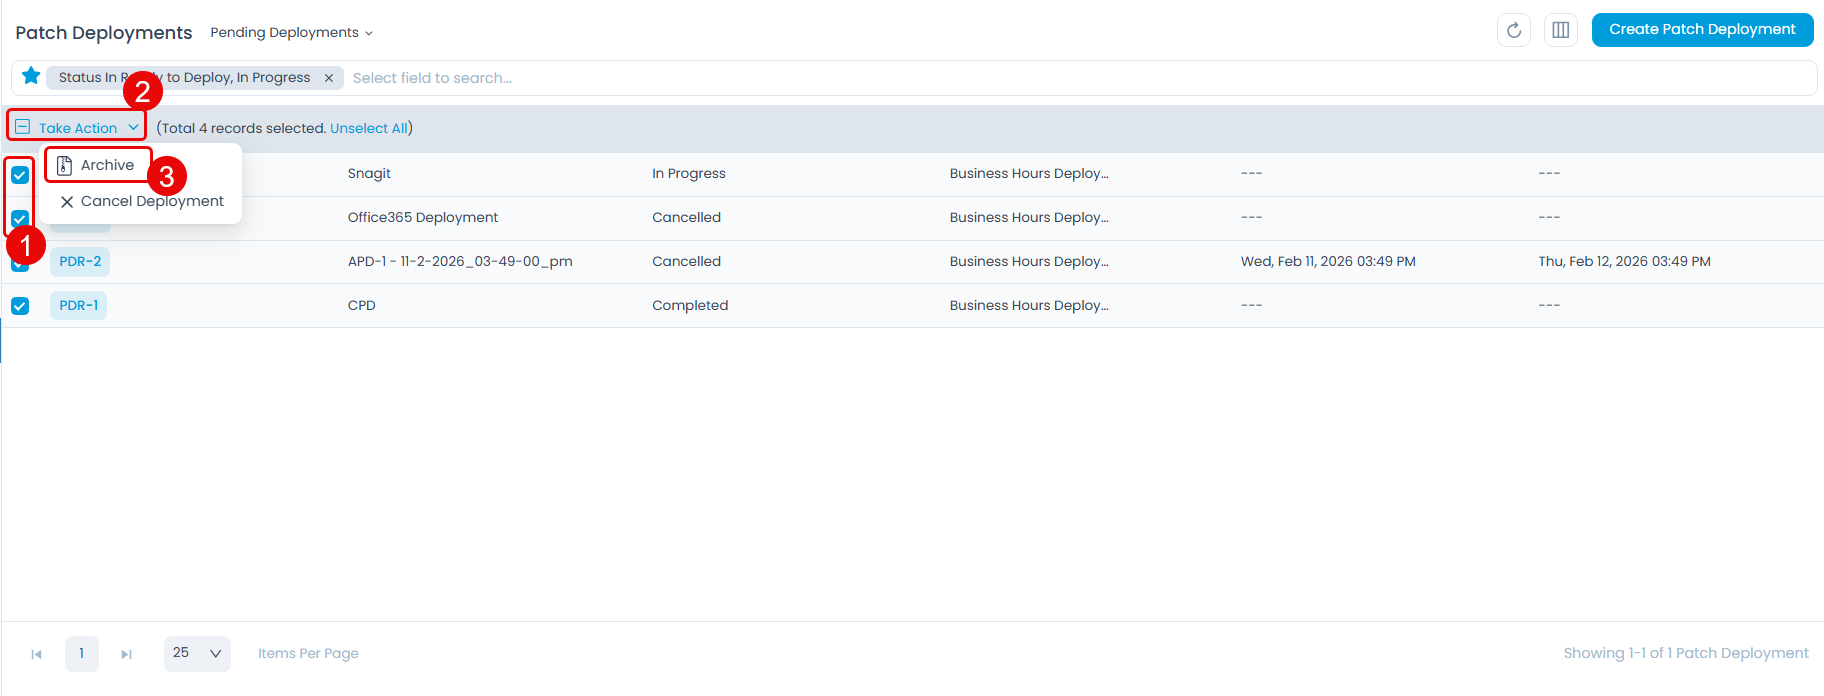The height and width of the screenshot is (696, 1824).
Task: Click the Office365 Deployment name
Action: (x=423, y=217)
